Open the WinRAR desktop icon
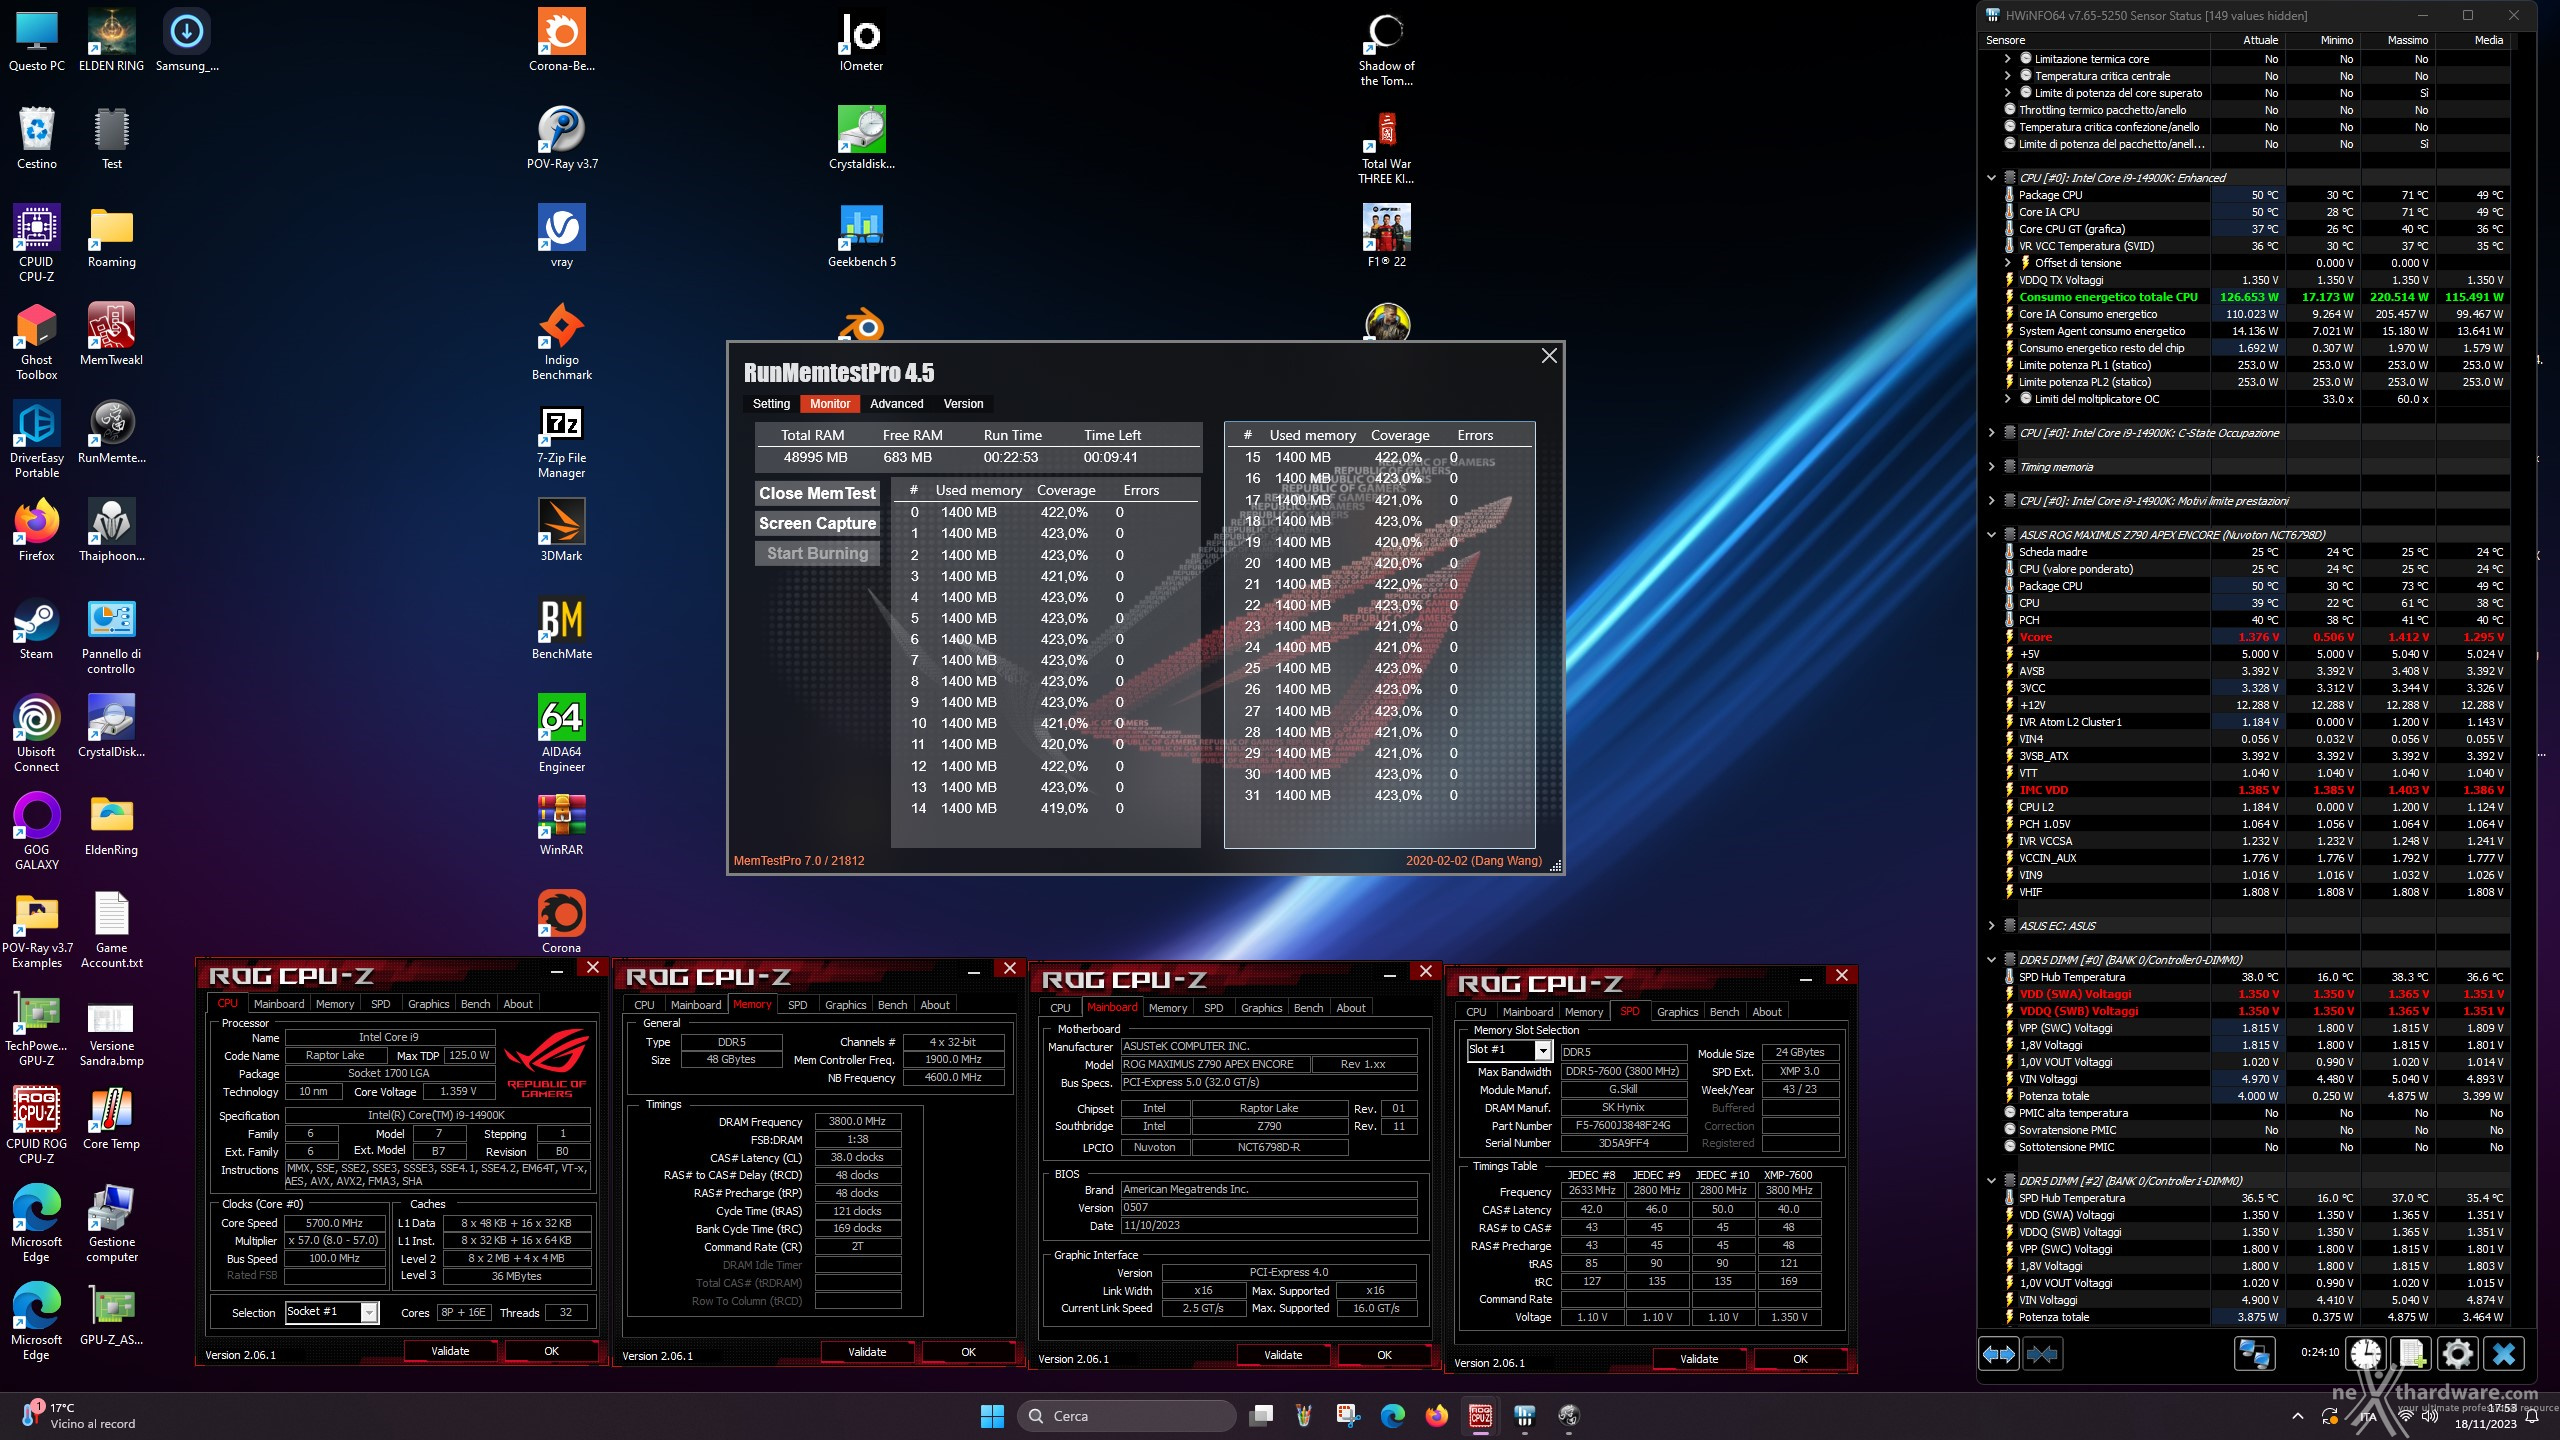Image resolution: width=2560 pixels, height=1440 pixels. 562,825
